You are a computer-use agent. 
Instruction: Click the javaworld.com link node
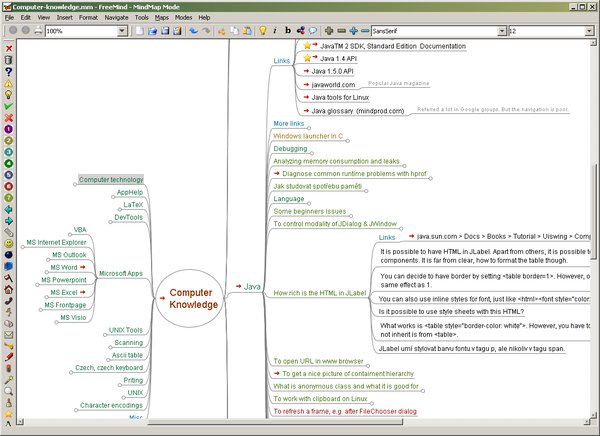coord(332,85)
